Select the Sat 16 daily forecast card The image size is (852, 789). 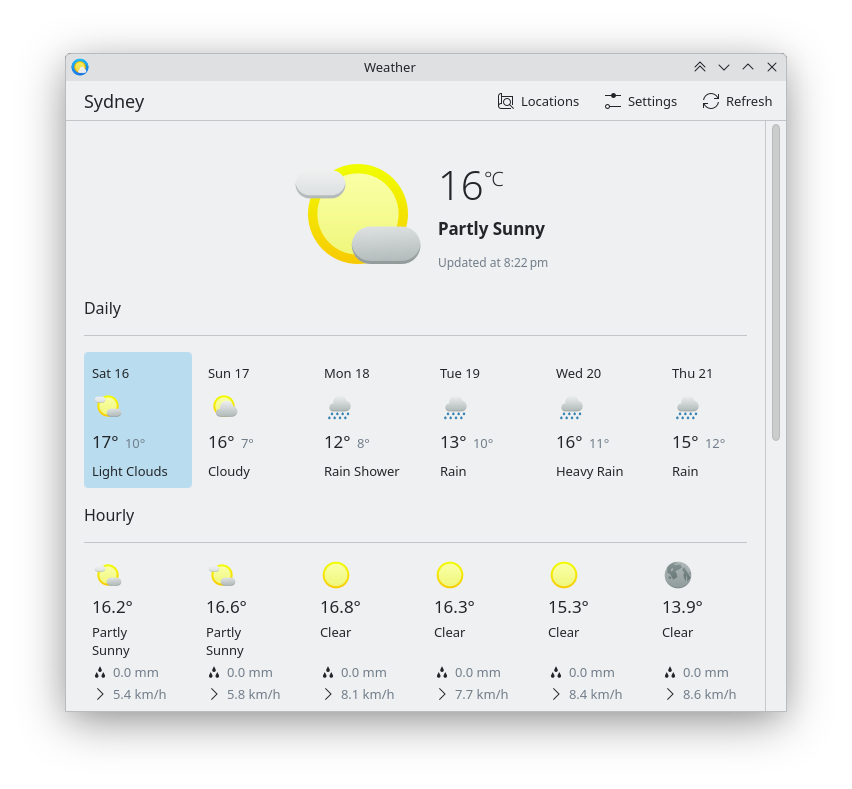coord(137,419)
